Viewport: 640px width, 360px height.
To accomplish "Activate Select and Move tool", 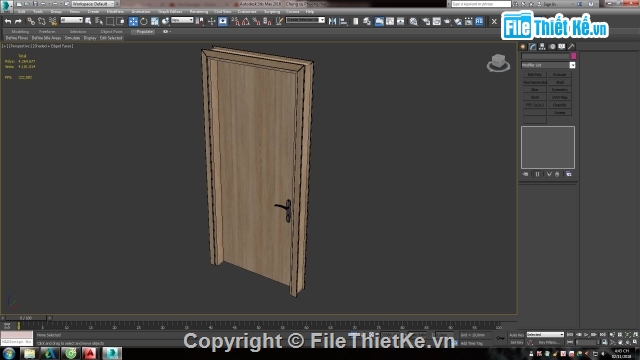I will point(133,21).
